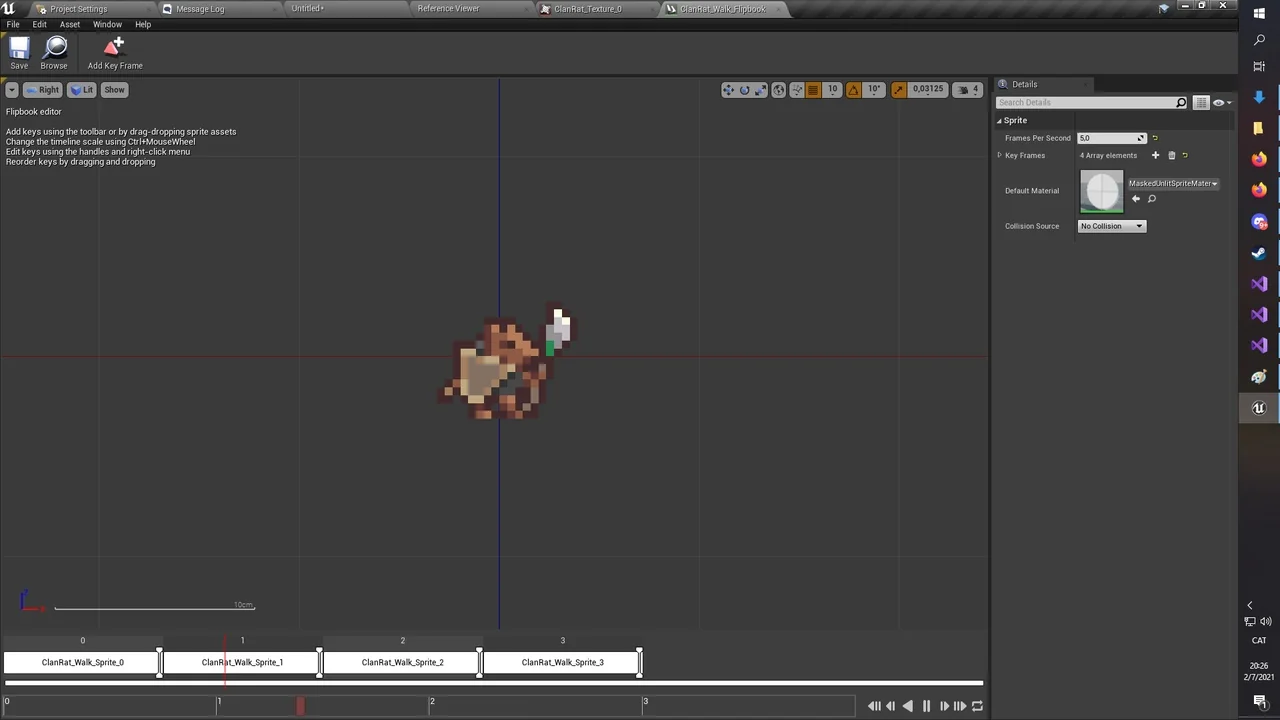1280x720 pixels.
Task: Expand the Key Frames array
Action: pos(999,155)
